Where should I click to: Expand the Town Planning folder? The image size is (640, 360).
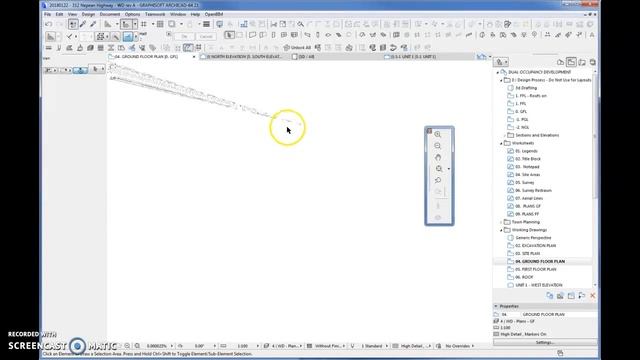tap(501, 222)
